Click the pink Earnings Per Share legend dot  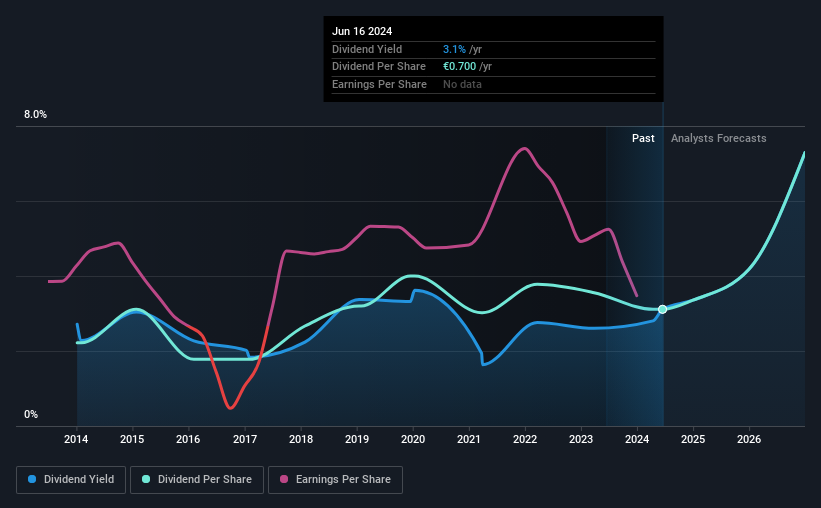tap(284, 479)
